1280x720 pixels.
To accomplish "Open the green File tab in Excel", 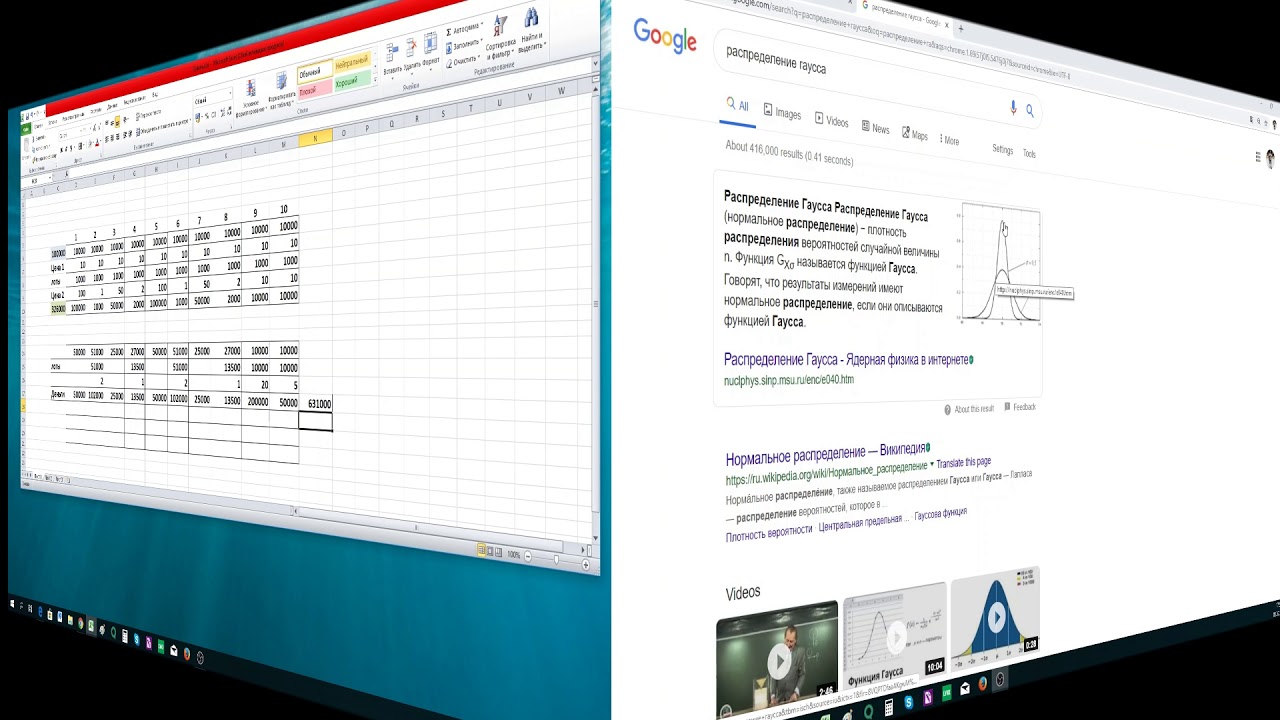I will coord(26,129).
